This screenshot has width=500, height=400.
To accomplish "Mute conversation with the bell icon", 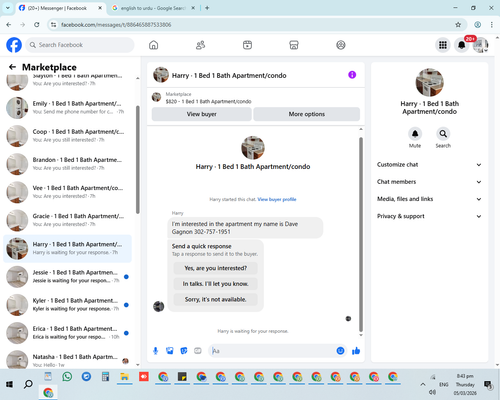I will (415, 134).
